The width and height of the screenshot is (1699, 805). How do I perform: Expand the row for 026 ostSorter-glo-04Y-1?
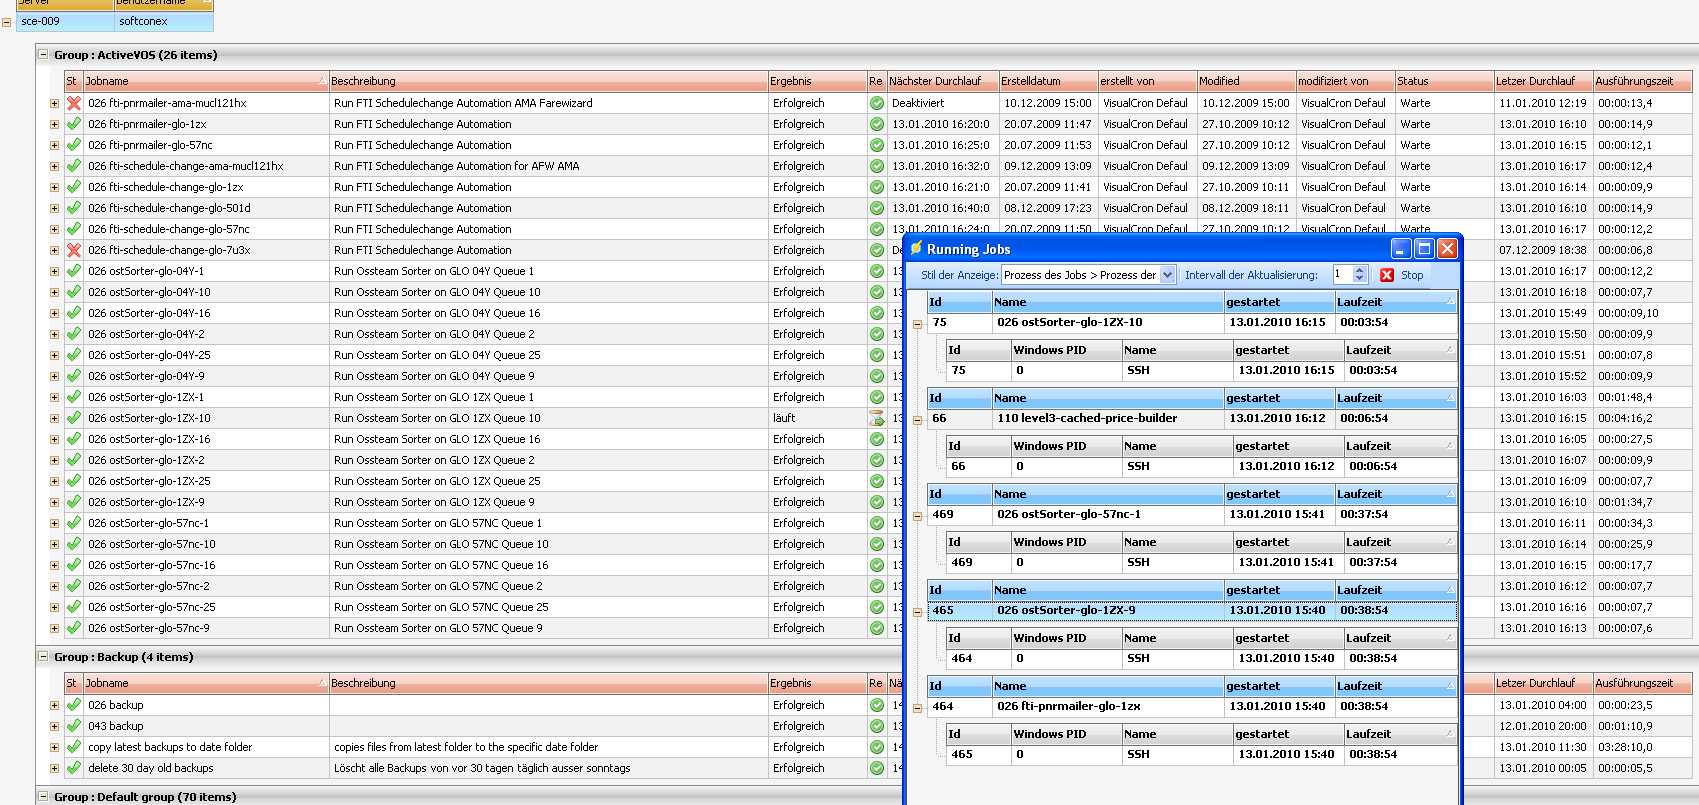point(54,271)
